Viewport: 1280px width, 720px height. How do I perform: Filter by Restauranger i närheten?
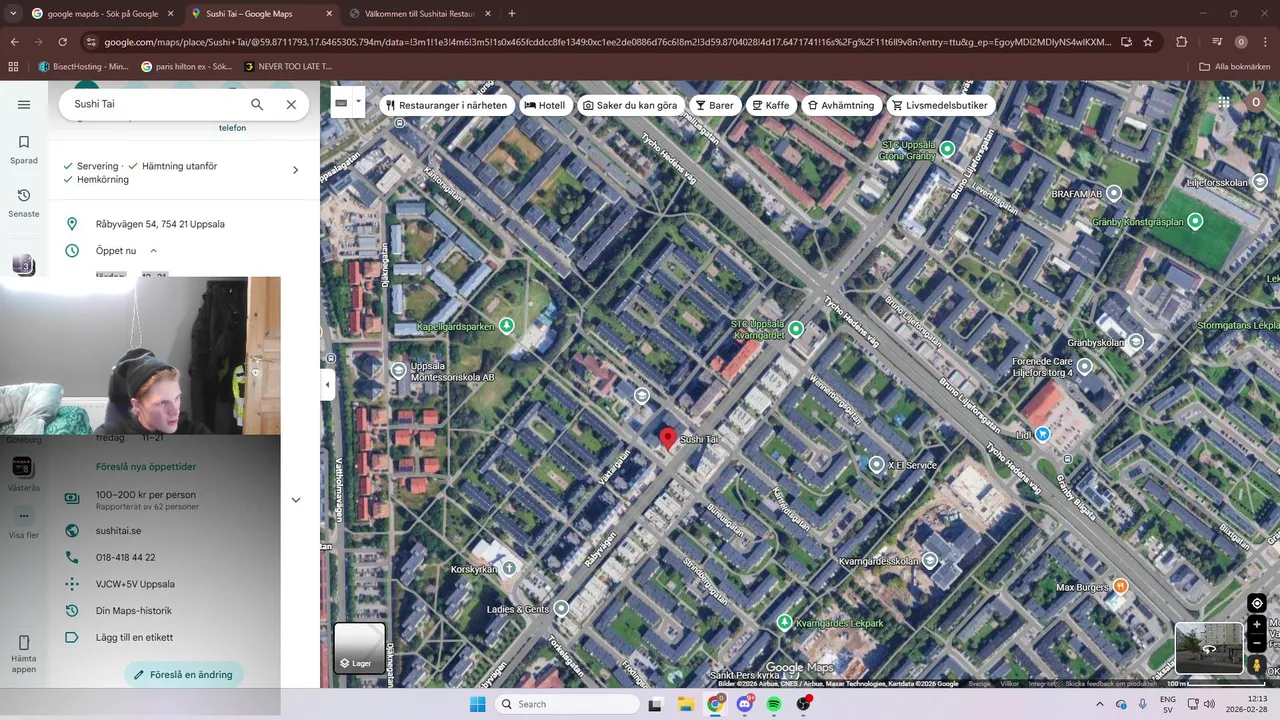pos(446,105)
